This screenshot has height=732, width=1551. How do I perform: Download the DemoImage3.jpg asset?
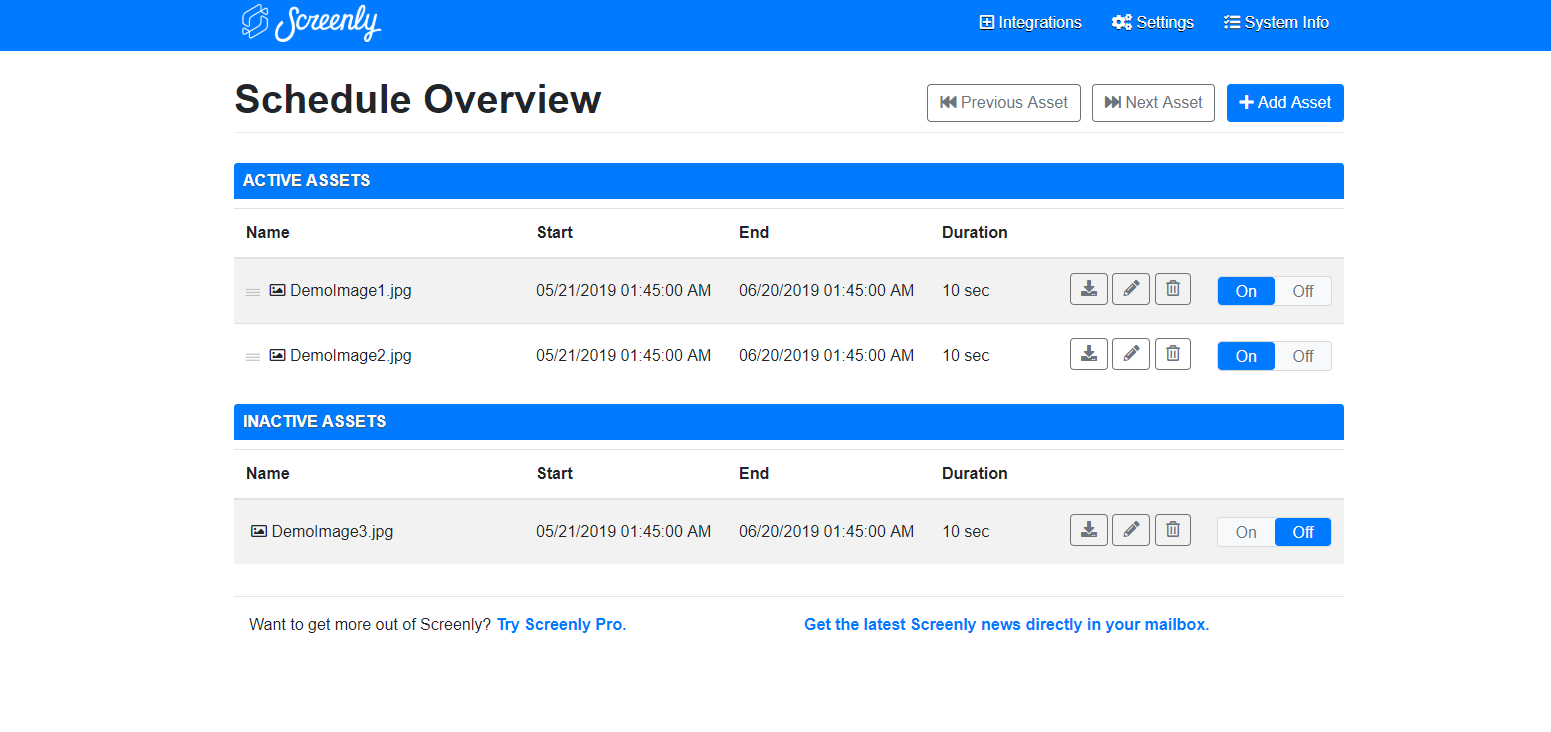tap(1088, 530)
